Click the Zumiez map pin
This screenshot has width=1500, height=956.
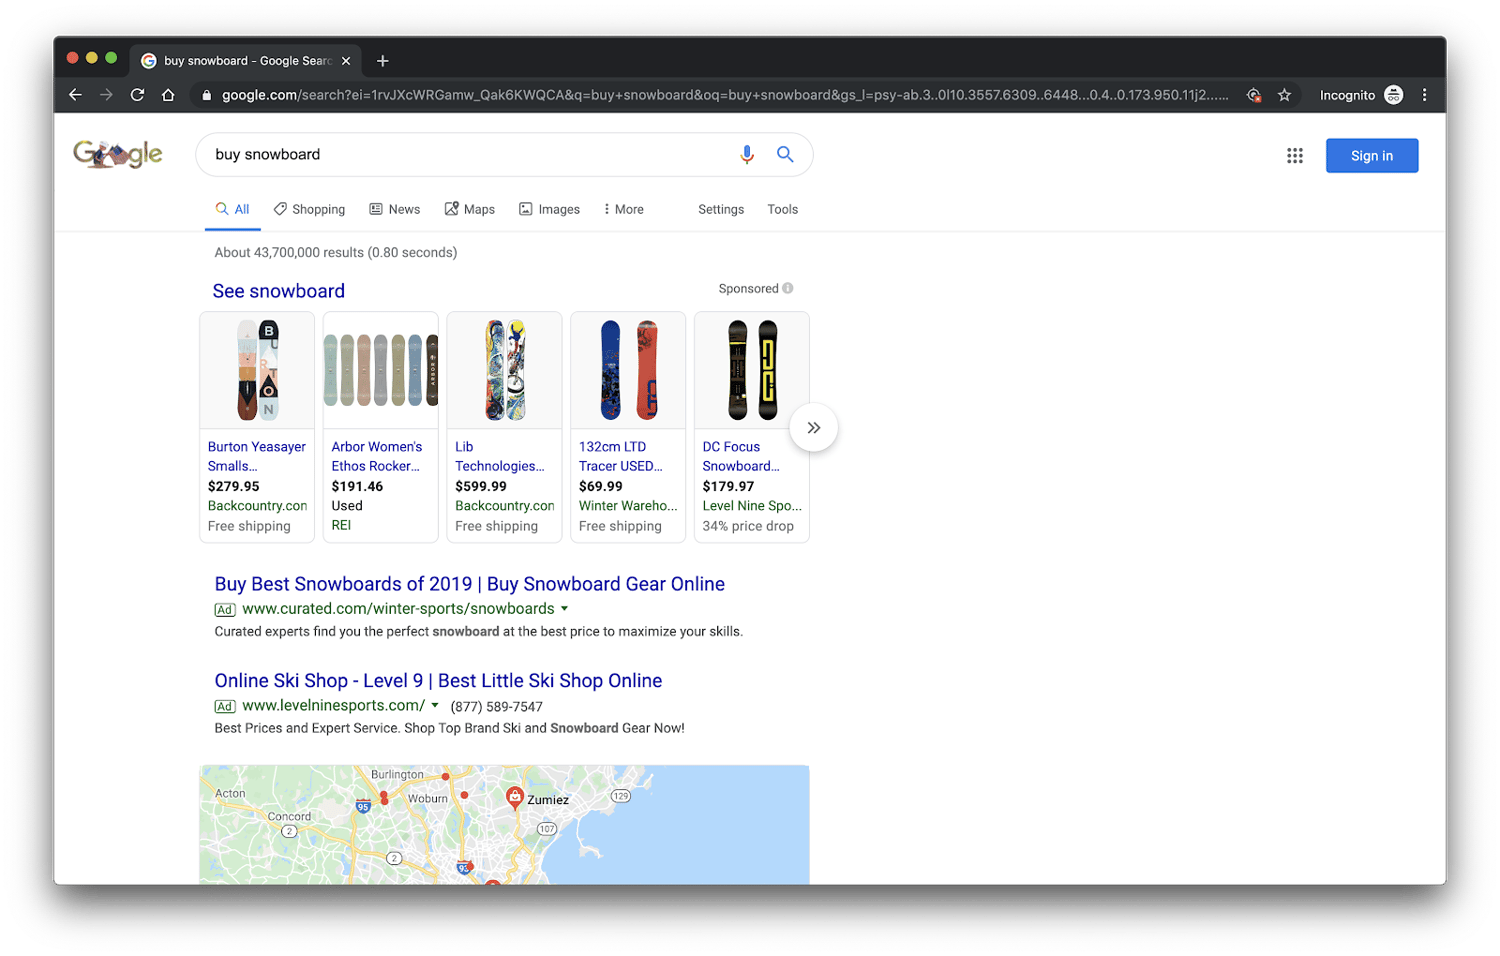pyautogui.click(x=514, y=797)
